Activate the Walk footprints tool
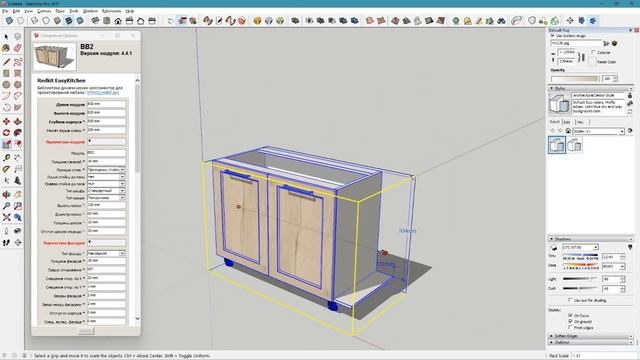640x360 pixels. pos(6,242)
